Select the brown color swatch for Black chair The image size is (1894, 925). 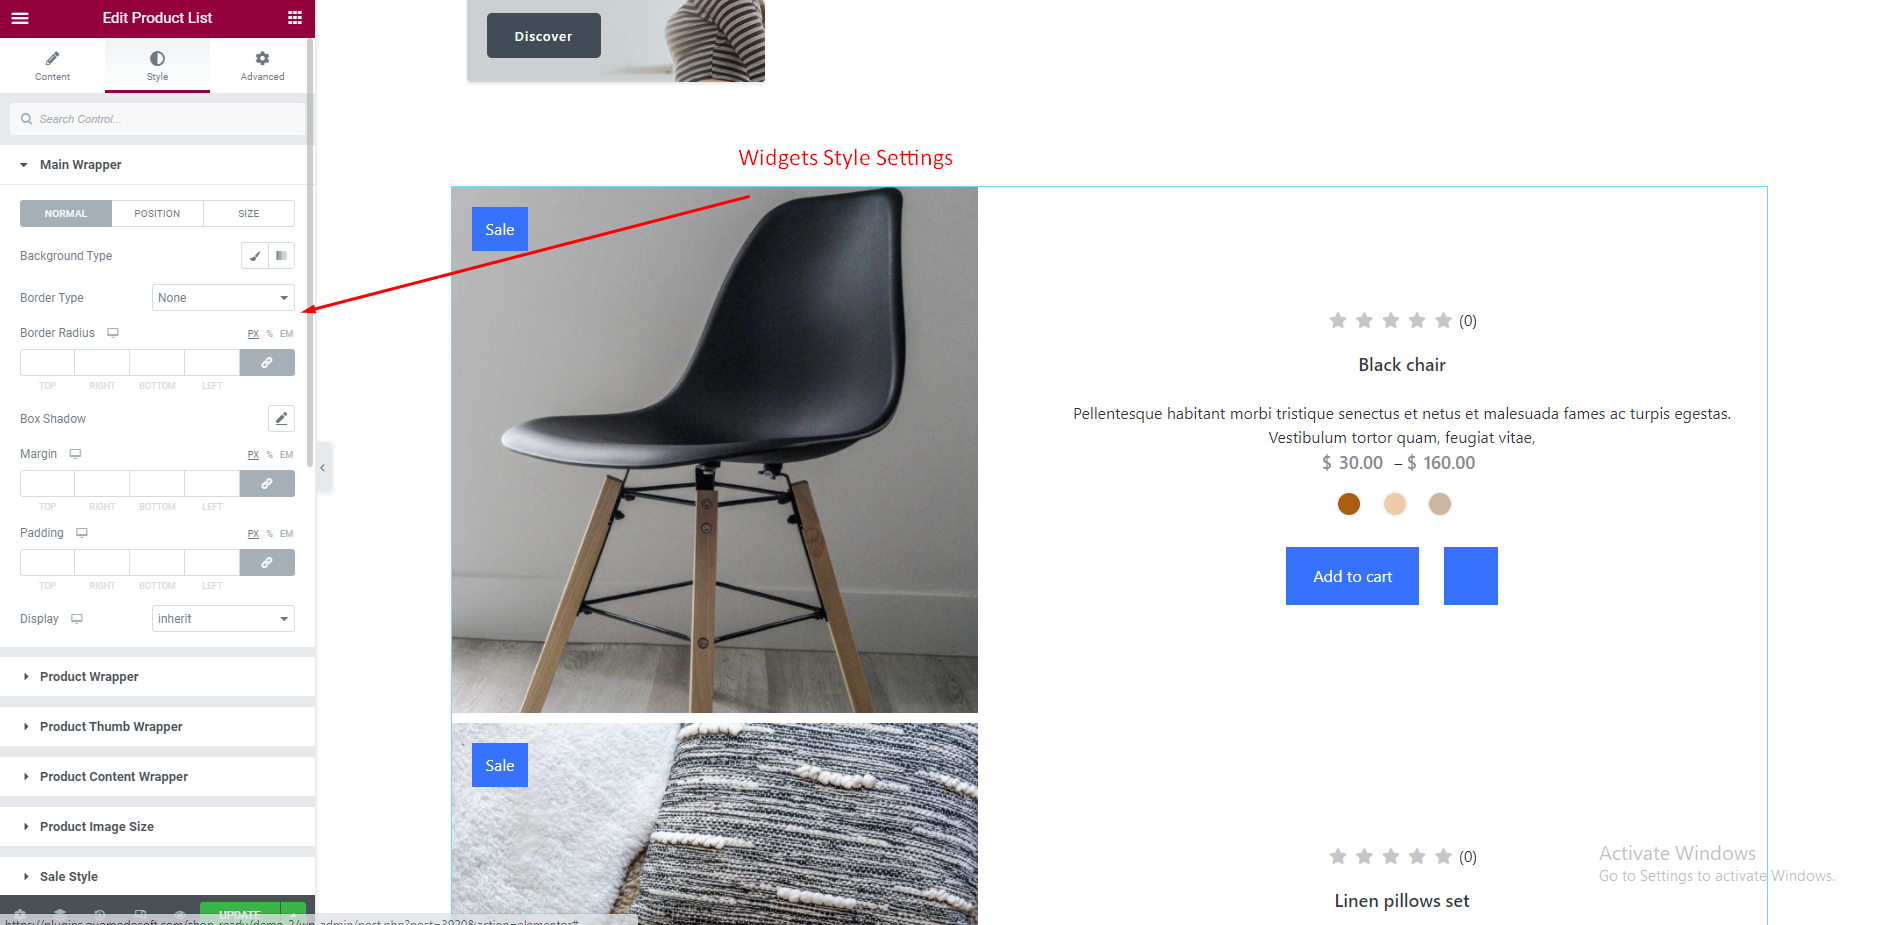tap(1349, 504)
